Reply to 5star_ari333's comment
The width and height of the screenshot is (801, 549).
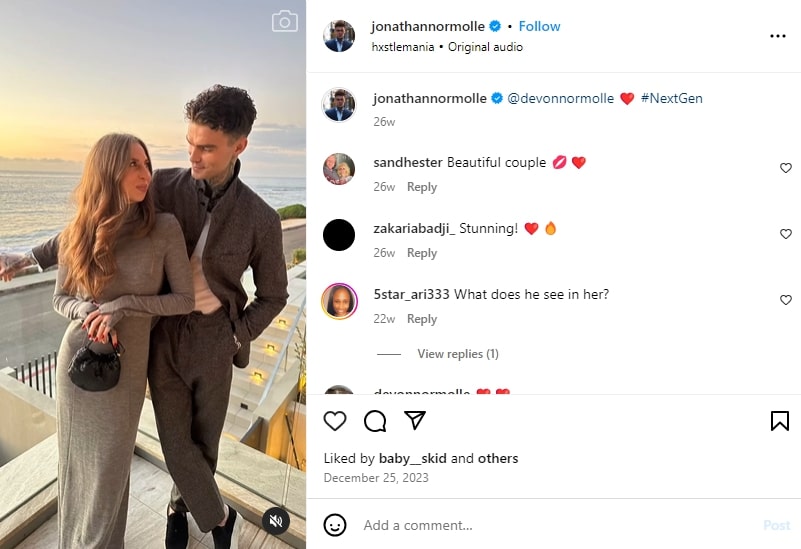pos(422,319)
